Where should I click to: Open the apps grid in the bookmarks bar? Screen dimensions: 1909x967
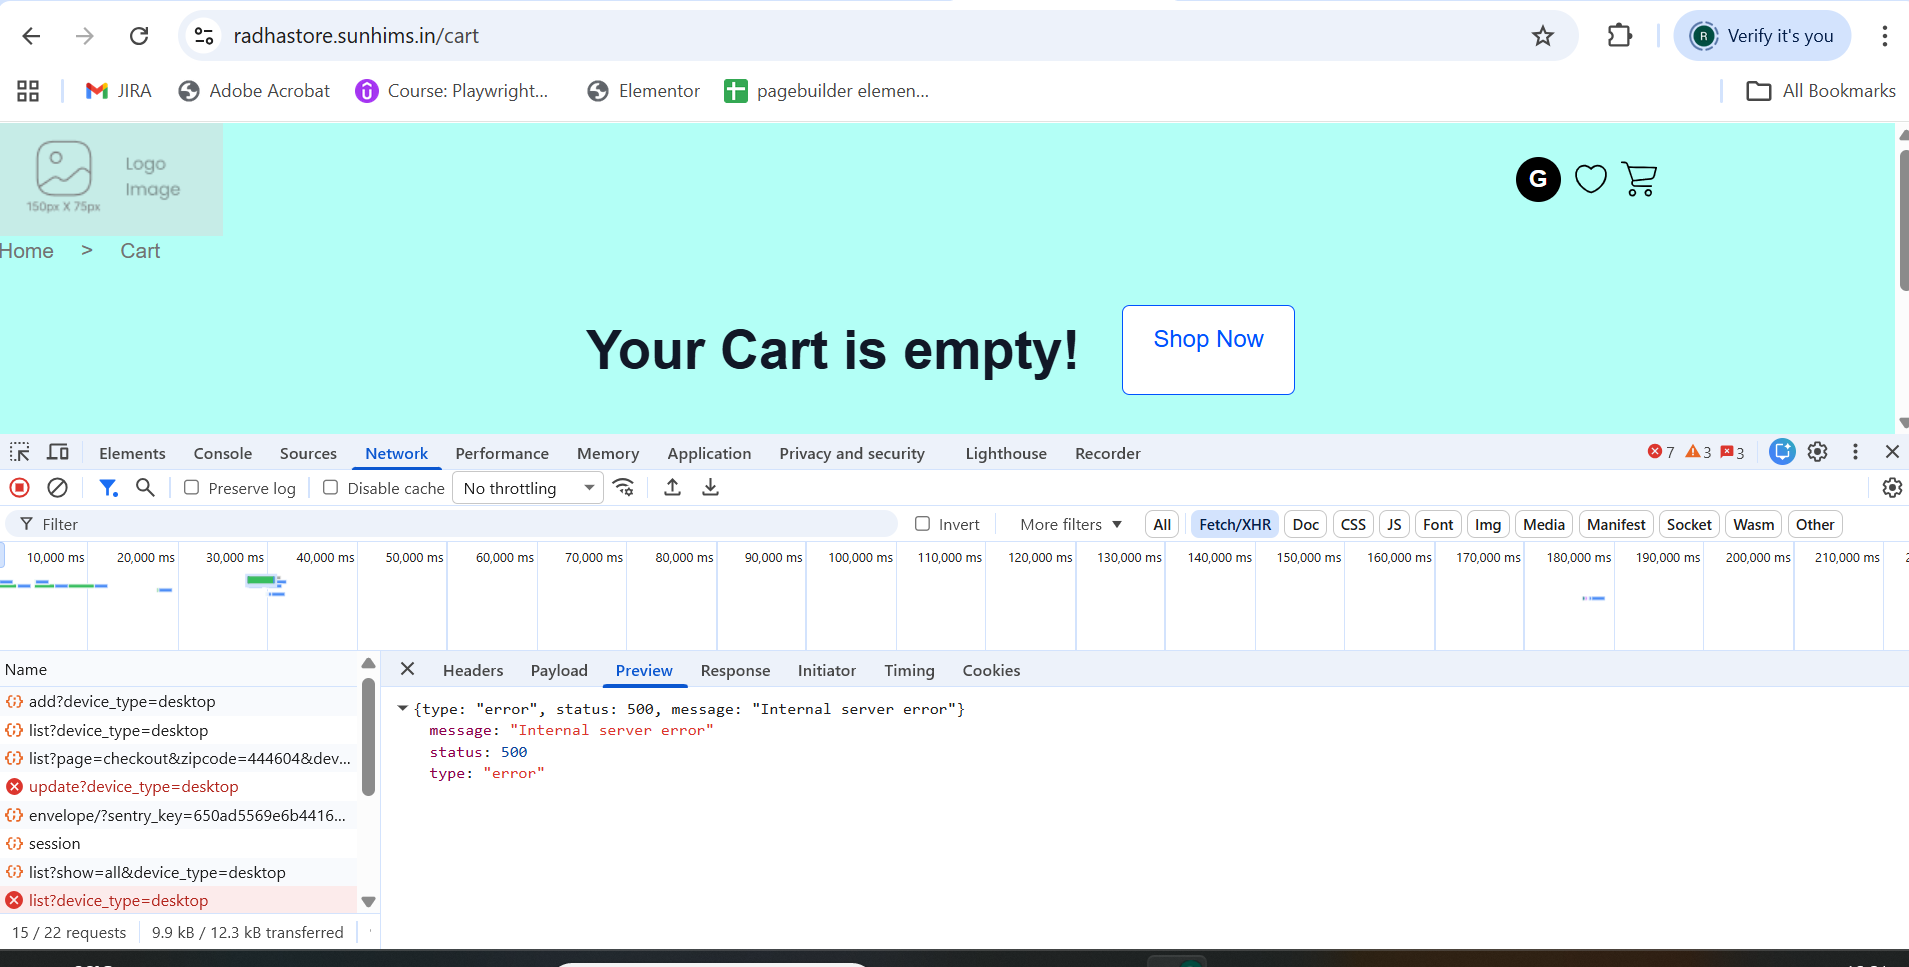pos(28,91)
